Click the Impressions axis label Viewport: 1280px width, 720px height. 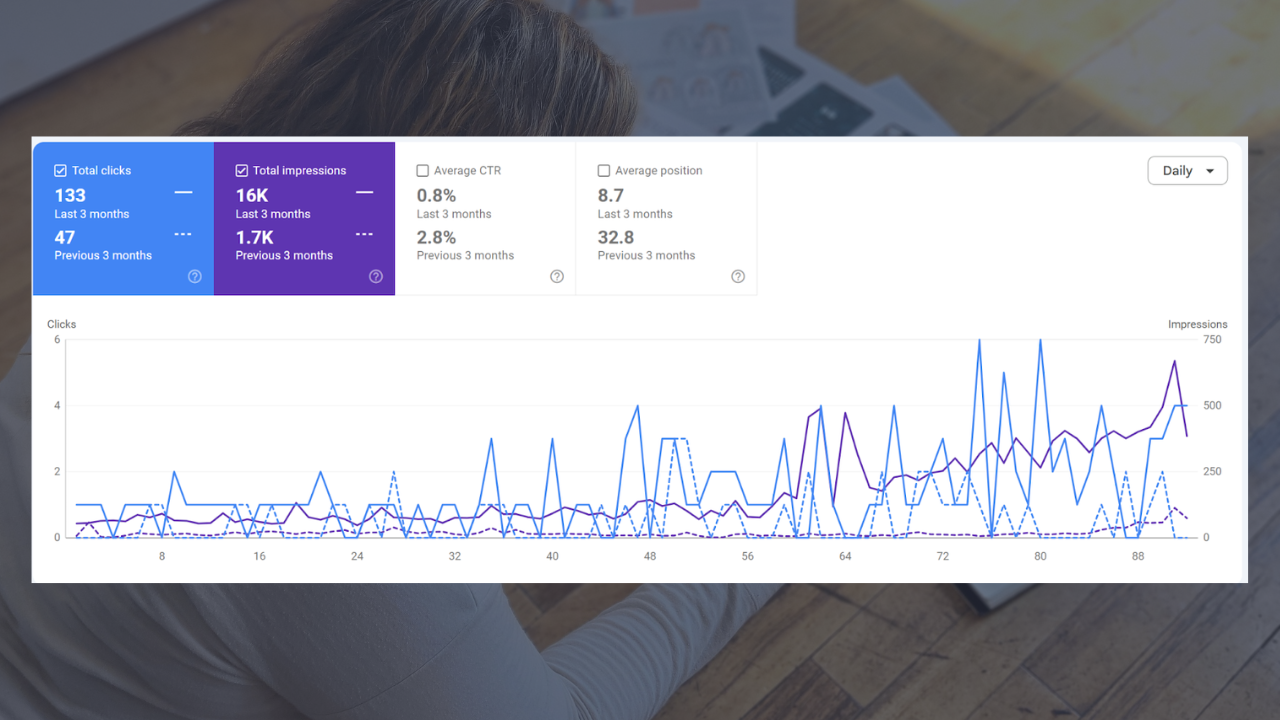tap(1198, 324)
